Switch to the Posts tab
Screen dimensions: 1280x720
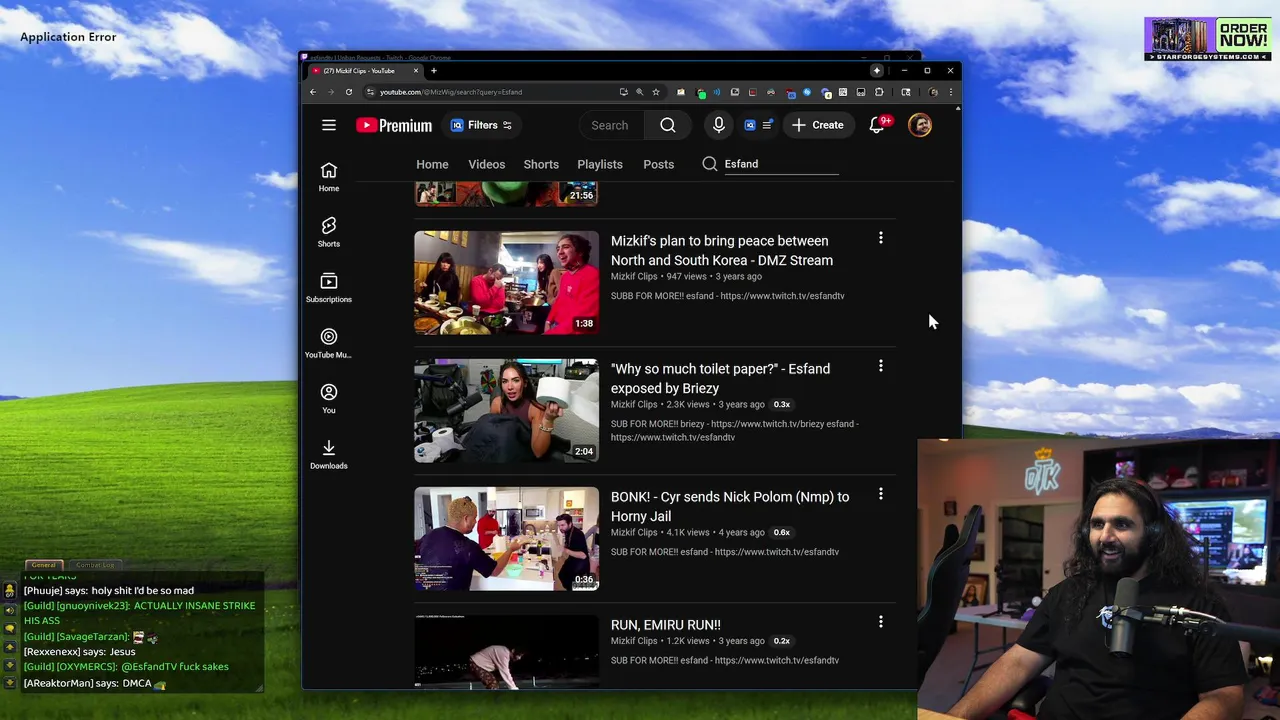[x=658, y=164]
